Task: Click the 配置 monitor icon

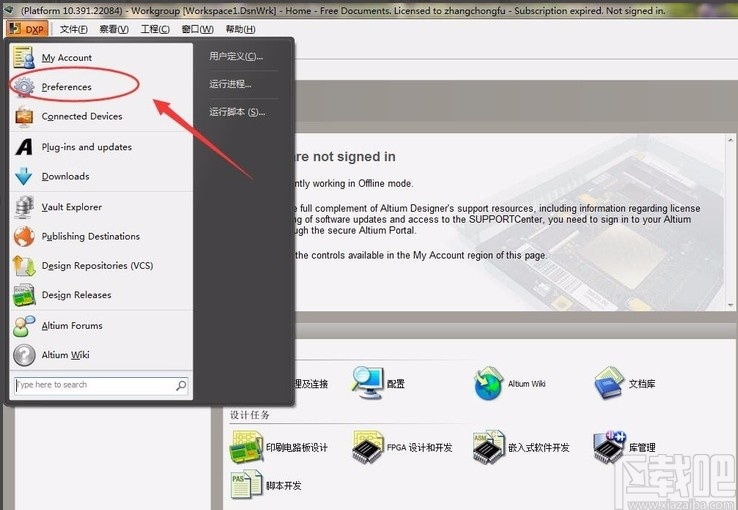Action: click(x=367, y=383)
